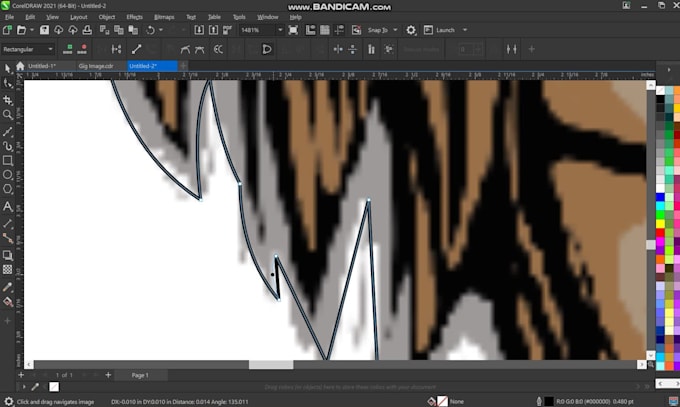Add a page after the current page

tap(108, 375)
